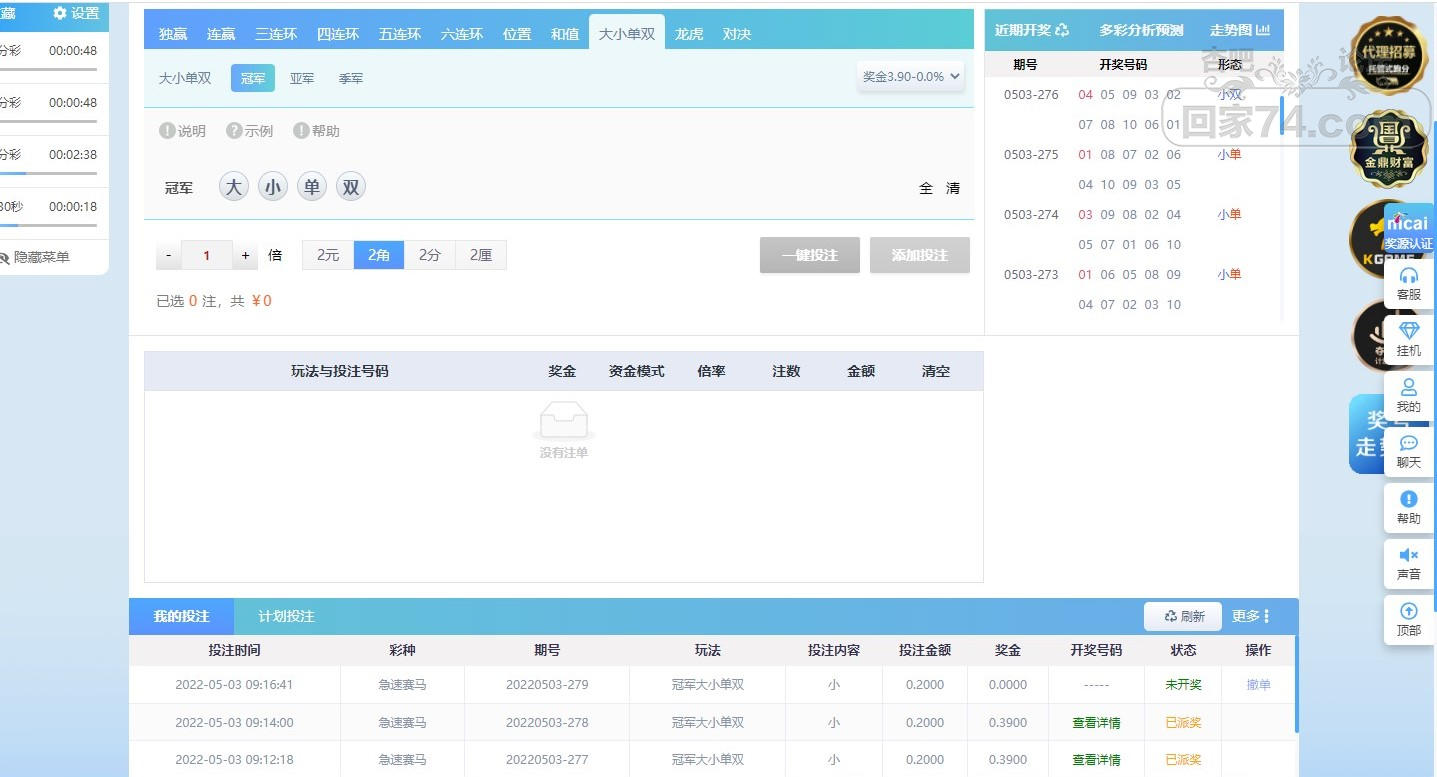Open 我的投注 tab

click(181, 616)
